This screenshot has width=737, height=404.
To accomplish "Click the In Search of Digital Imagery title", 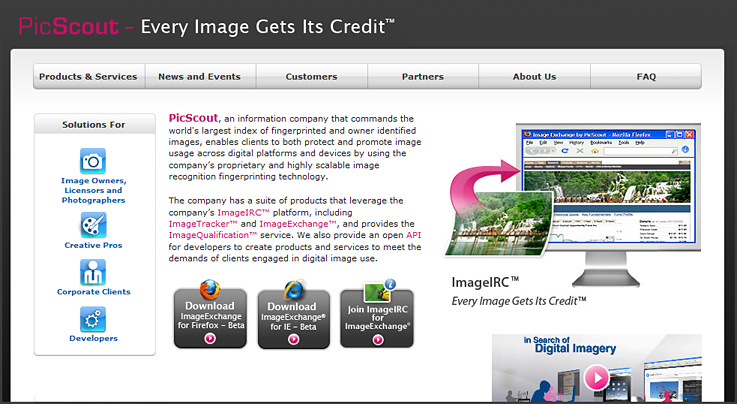I will coord(570,345).
